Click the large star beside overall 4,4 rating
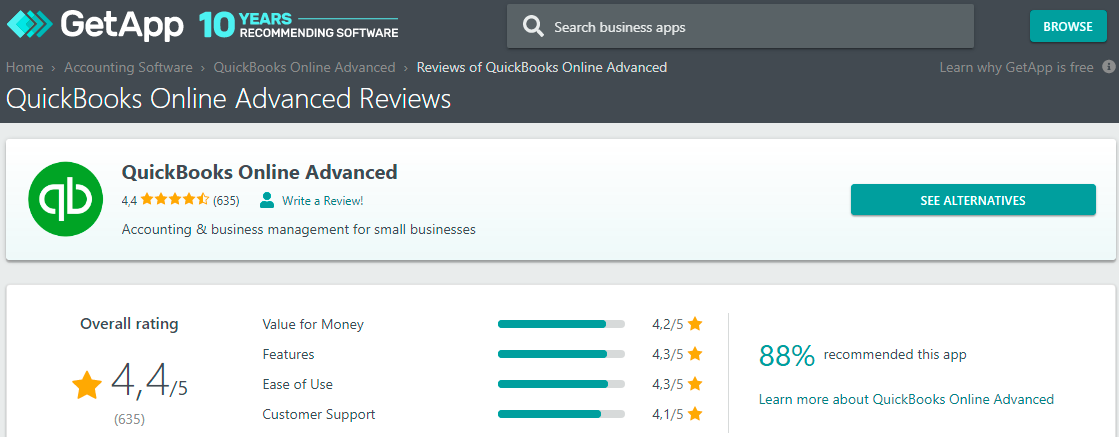The width and height of the screenshot is (1119, 437). click(x=87, y=386)
